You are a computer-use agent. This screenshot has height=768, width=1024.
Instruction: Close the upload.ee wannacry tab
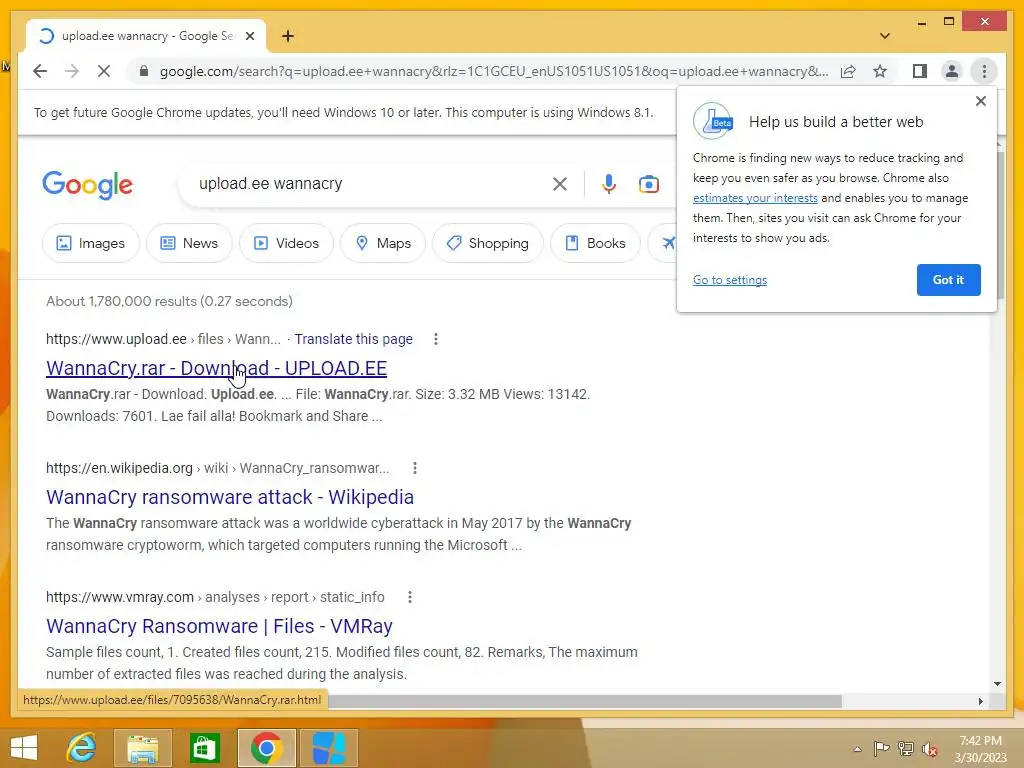tap(249, 36)
